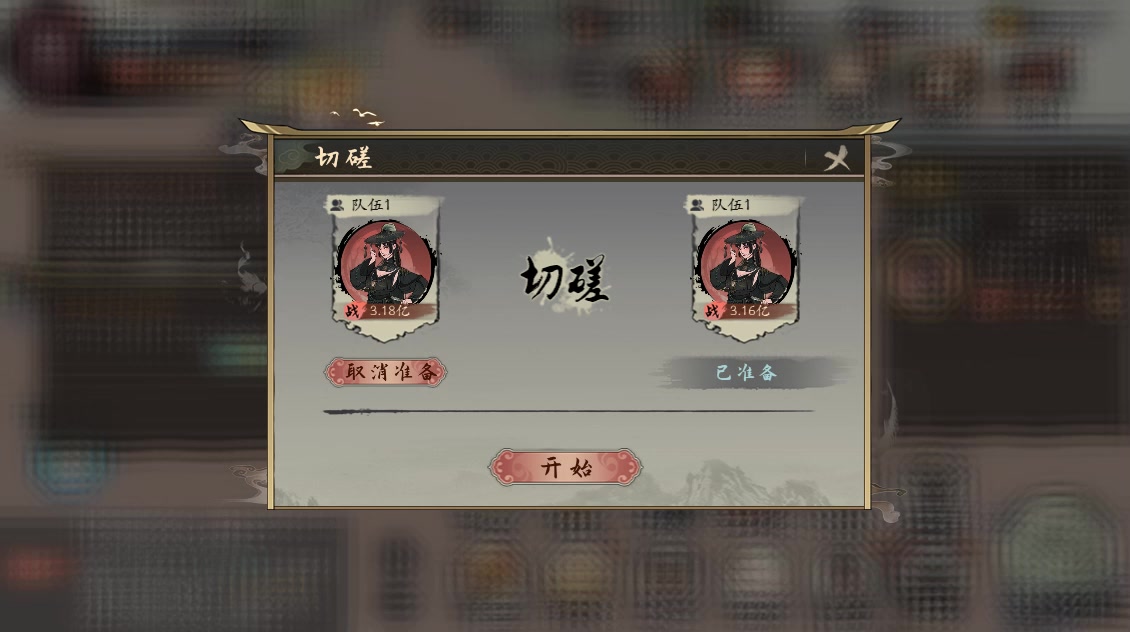1130x632 pixels.
Task: Click the 取消准备 cancel-ready button
Action: [x=386, y=372]
